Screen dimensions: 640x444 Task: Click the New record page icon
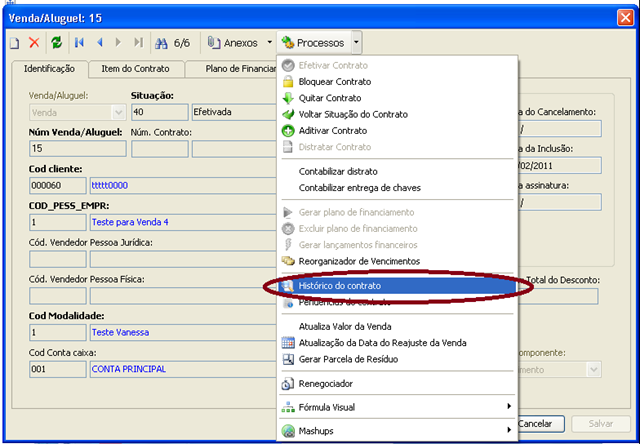[x=14, y=43]
